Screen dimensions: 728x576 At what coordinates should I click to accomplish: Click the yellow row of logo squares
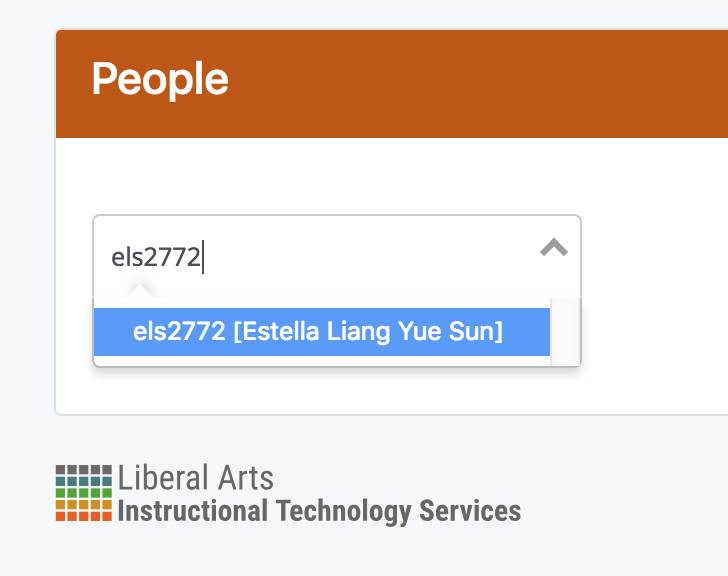point(84,504)
